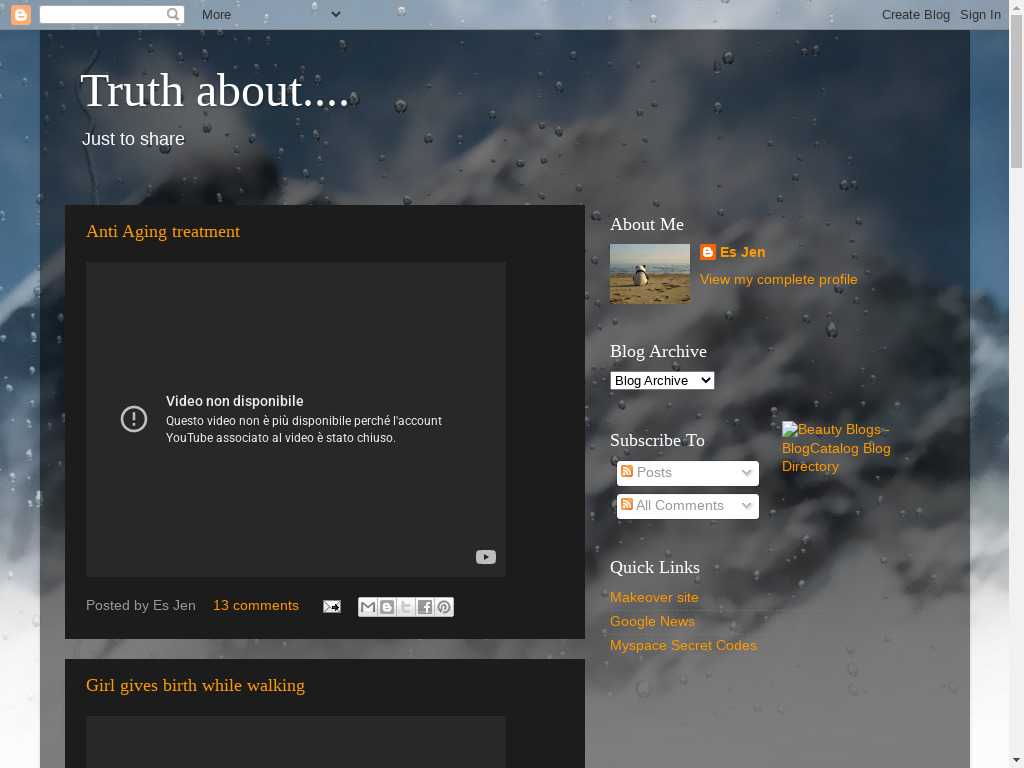Share the post to Facebook
Screen dimensions: 1024x768
pyautogui.click(x=425, y=606)
